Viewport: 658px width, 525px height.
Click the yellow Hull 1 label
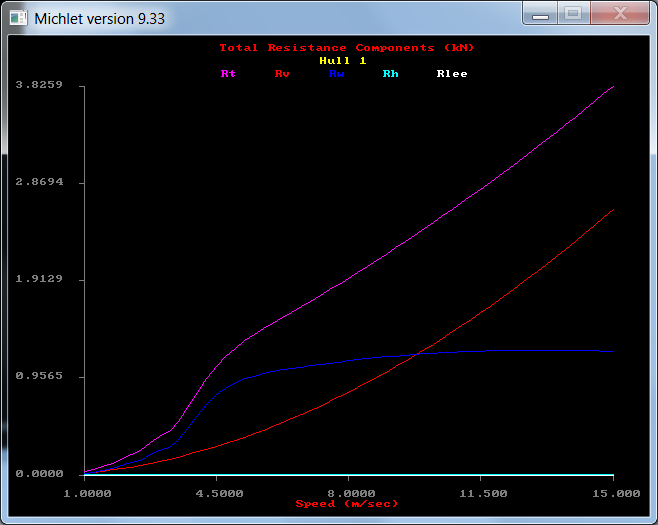pyautogui.click(x=342, y=61)
